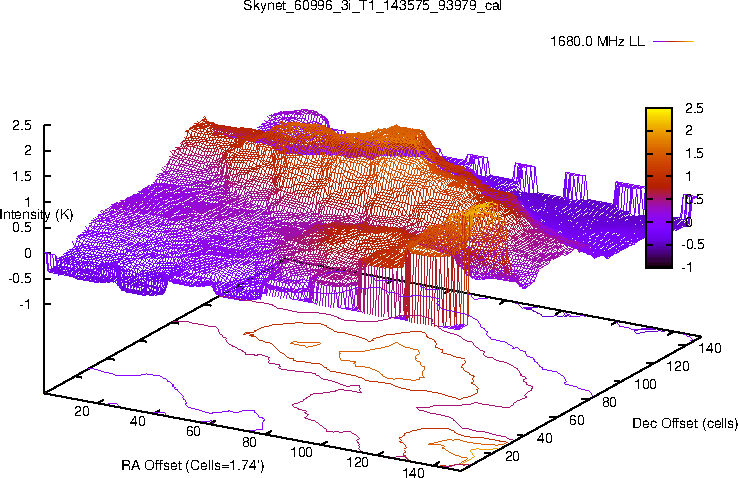Viewport: 738px width, 478px height.
Task: Click the 2.5 tick on Intensity axis
Action: (22, 126)
